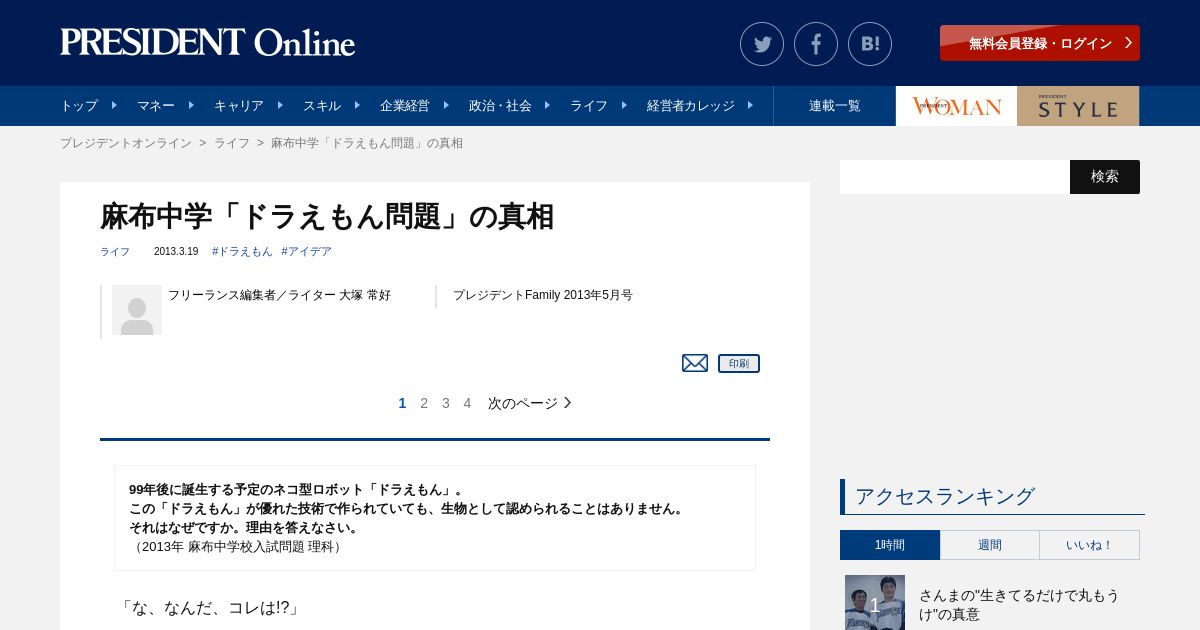Click プレジデントオンライン breadcrumb link
Screen dimensions: 1200x630
126,143
